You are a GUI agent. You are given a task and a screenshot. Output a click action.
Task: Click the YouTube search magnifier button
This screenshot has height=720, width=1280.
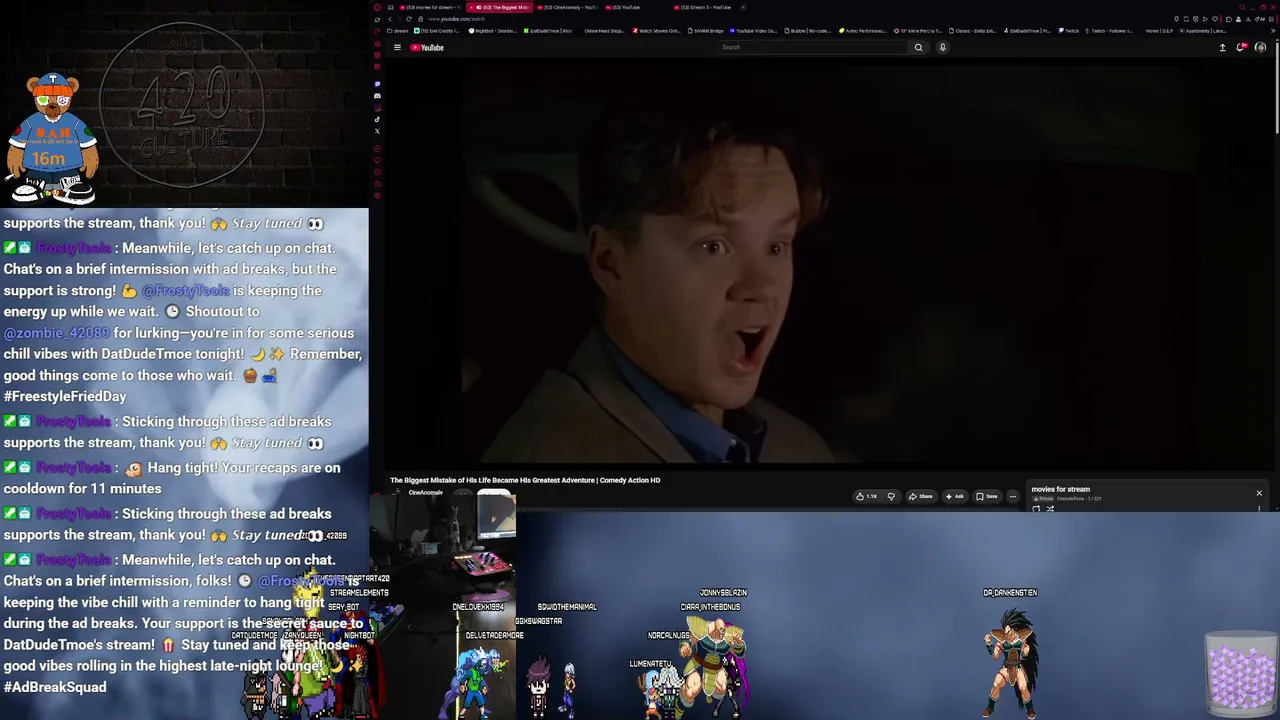(x=918, y=47)
